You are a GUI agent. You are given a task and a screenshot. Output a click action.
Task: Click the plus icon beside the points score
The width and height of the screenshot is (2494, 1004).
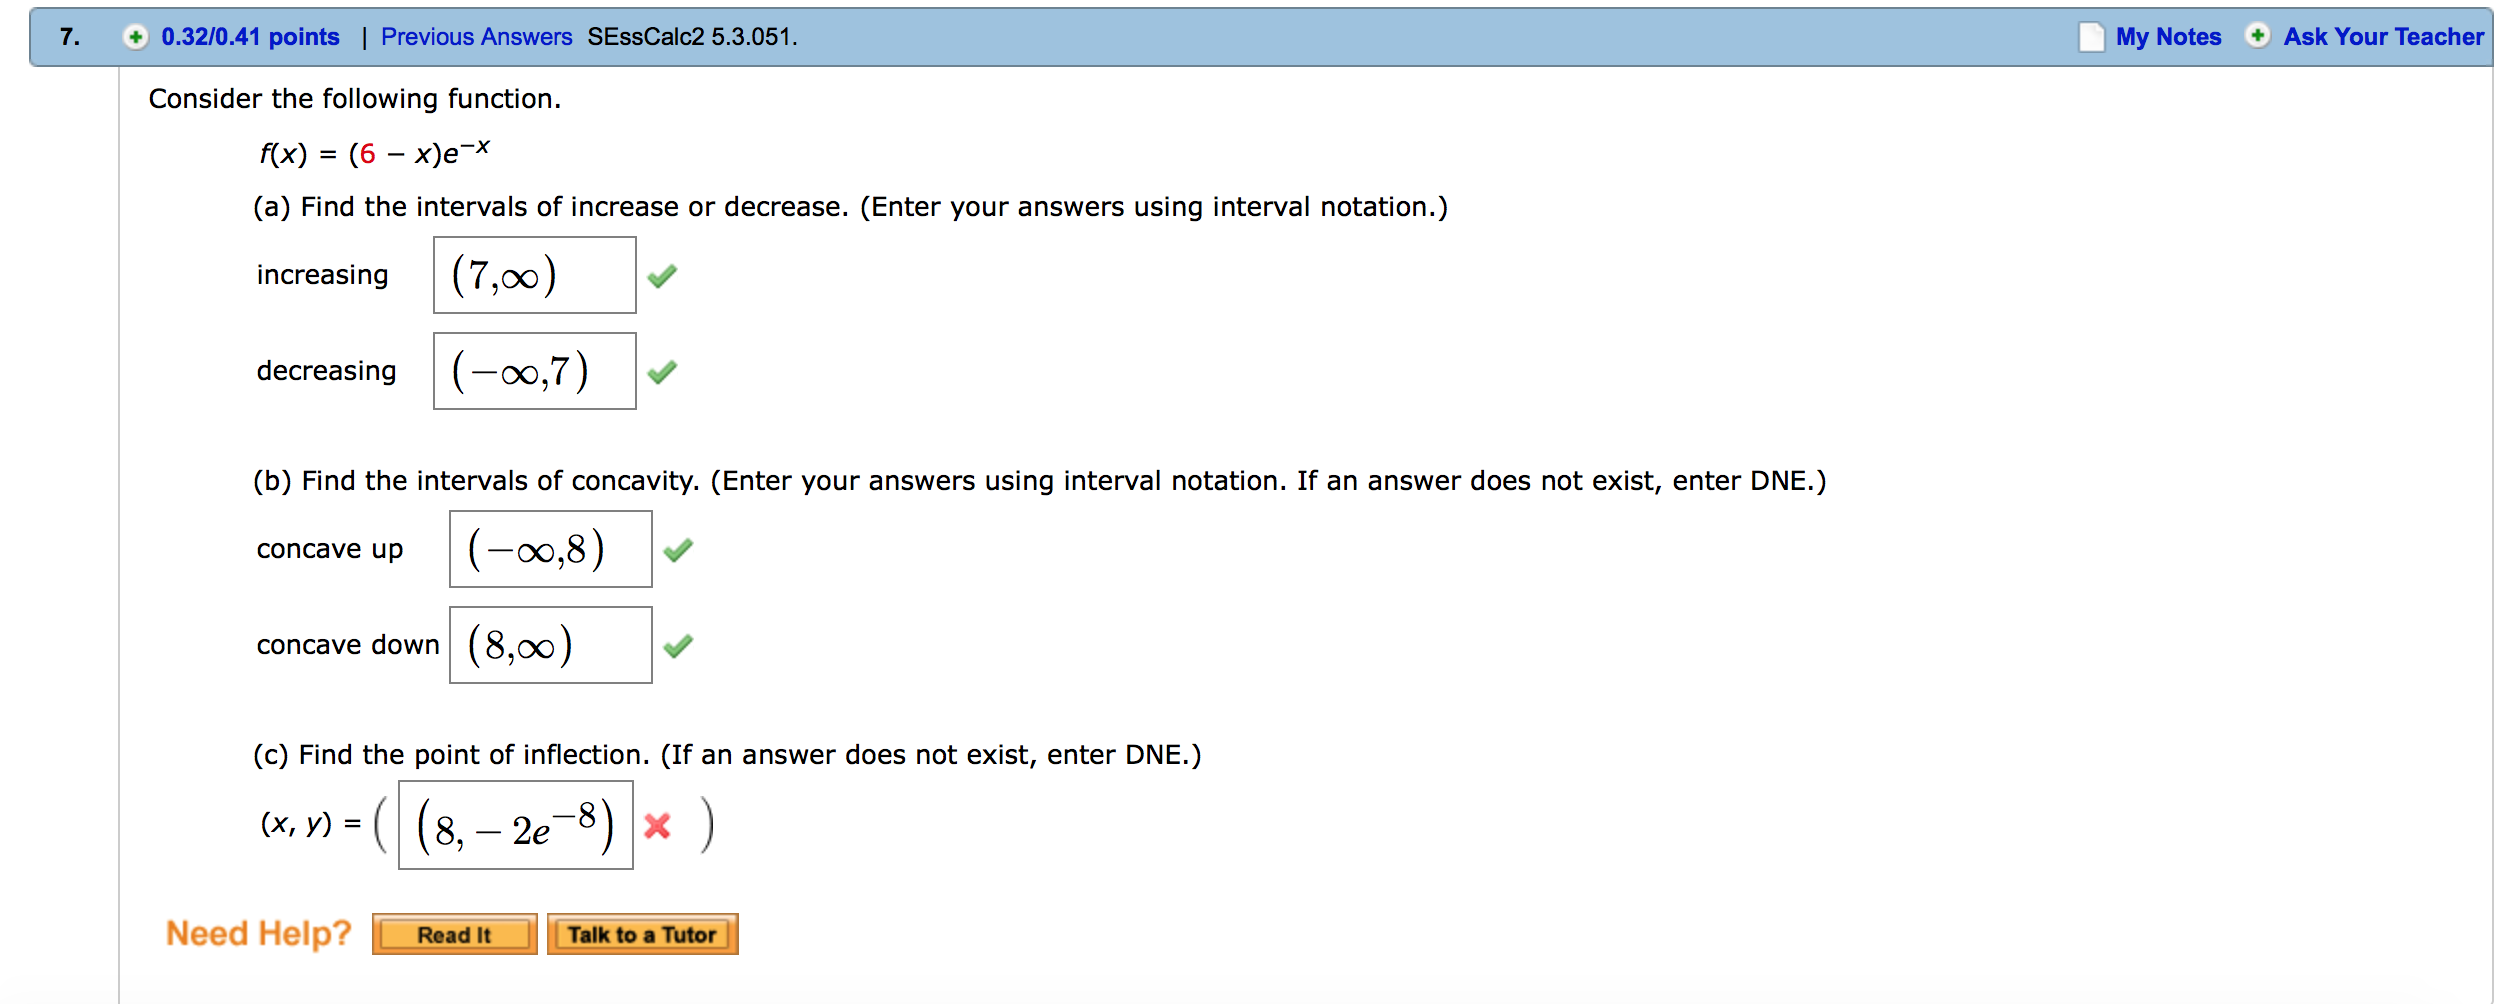(135, 37)
